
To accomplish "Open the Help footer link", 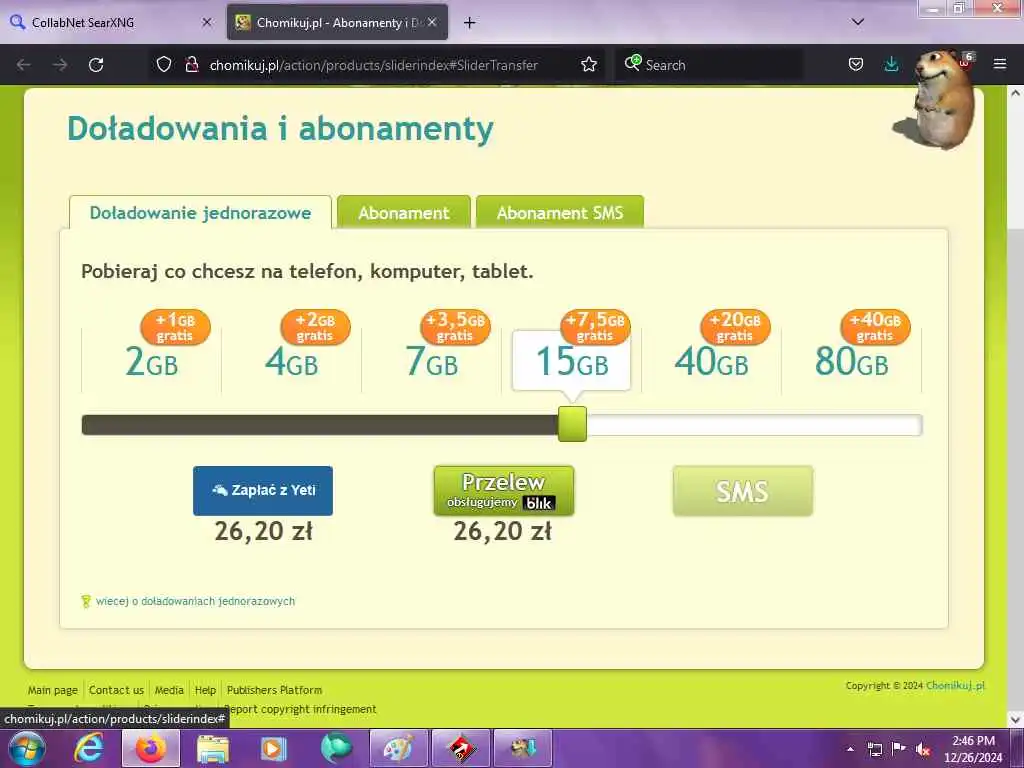I will (x=205, y=690).
